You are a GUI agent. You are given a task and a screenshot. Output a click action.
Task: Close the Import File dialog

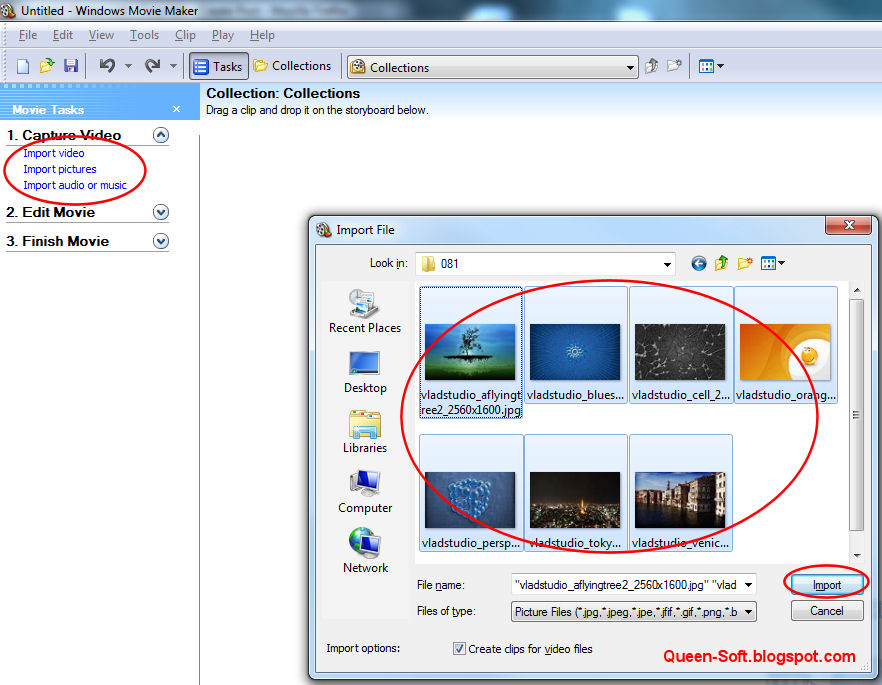(849, 225)
